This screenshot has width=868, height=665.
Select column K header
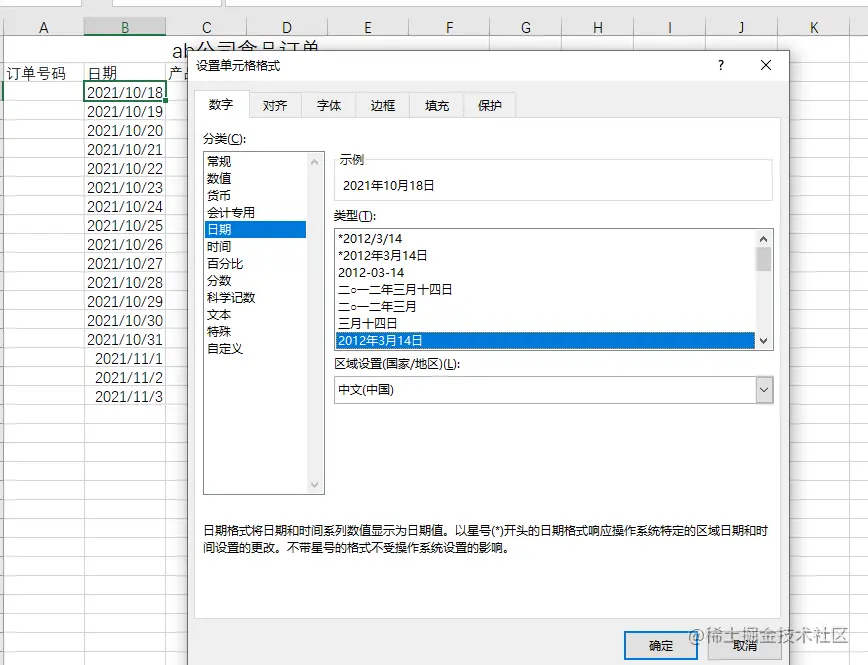coord(814,27)
